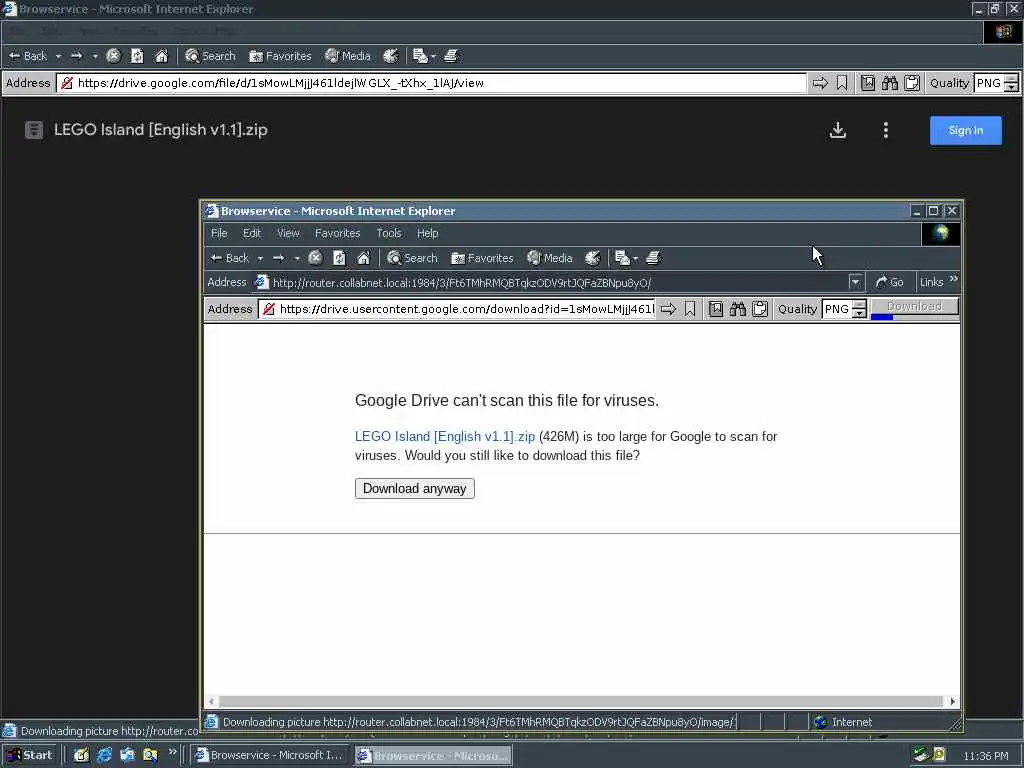Screen dimensions: 1024x768
Task: Launch Internet Explorer from quick launch bar
Action: click(x=104, y=756)
